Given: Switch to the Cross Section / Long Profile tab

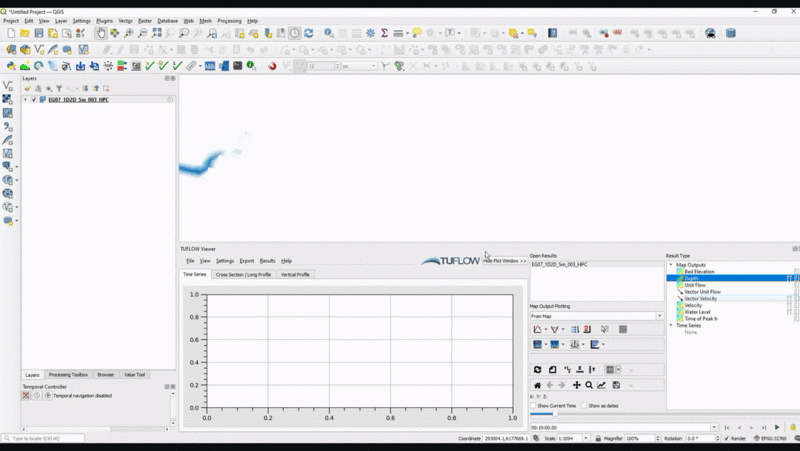Looking at the screenshot, I should (243, 274).
